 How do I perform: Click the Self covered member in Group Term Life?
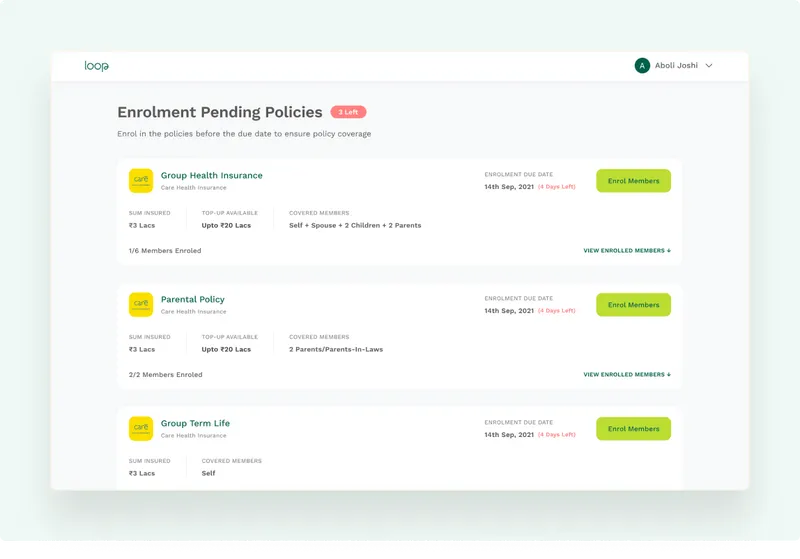pyautogui.click(x=208, y=473)
